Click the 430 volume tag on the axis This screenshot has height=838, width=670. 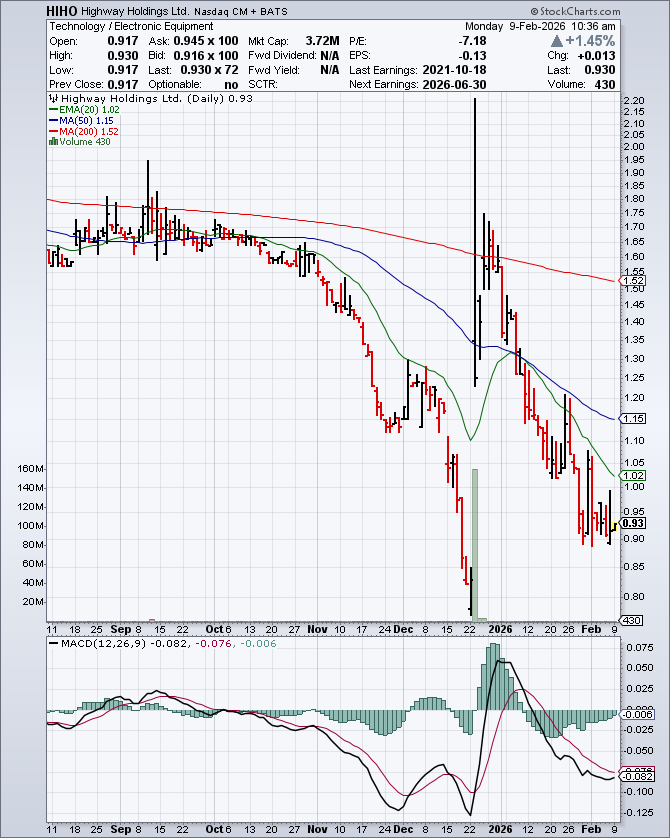[x=632, y=620]
